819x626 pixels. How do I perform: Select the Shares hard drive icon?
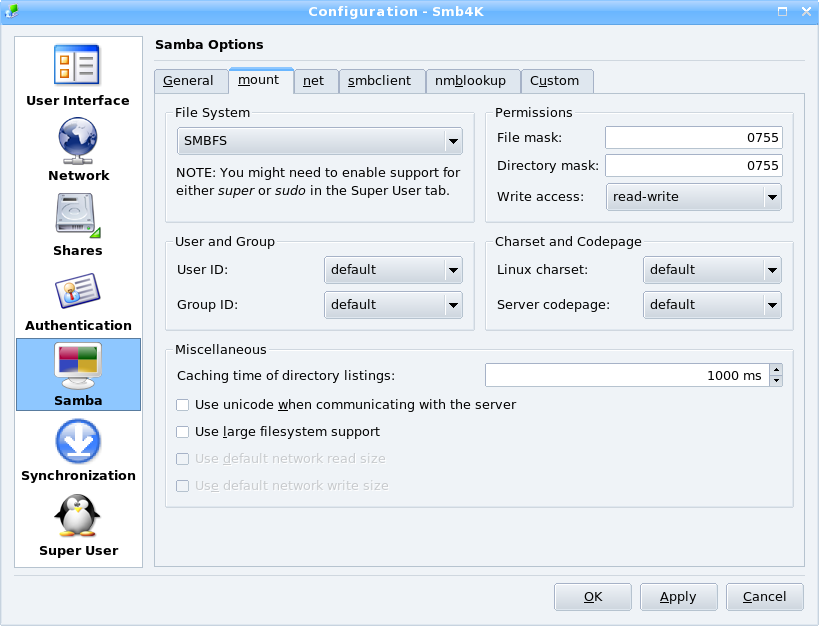coord(77,215)
